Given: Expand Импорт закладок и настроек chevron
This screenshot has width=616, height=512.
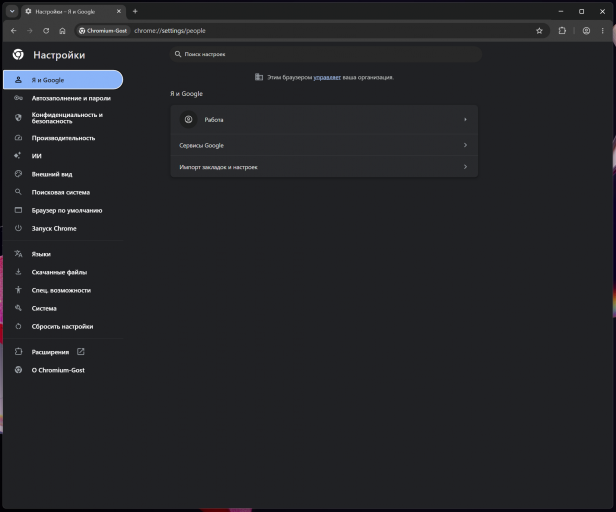Looking at the screenshot, I should [465, 167].
